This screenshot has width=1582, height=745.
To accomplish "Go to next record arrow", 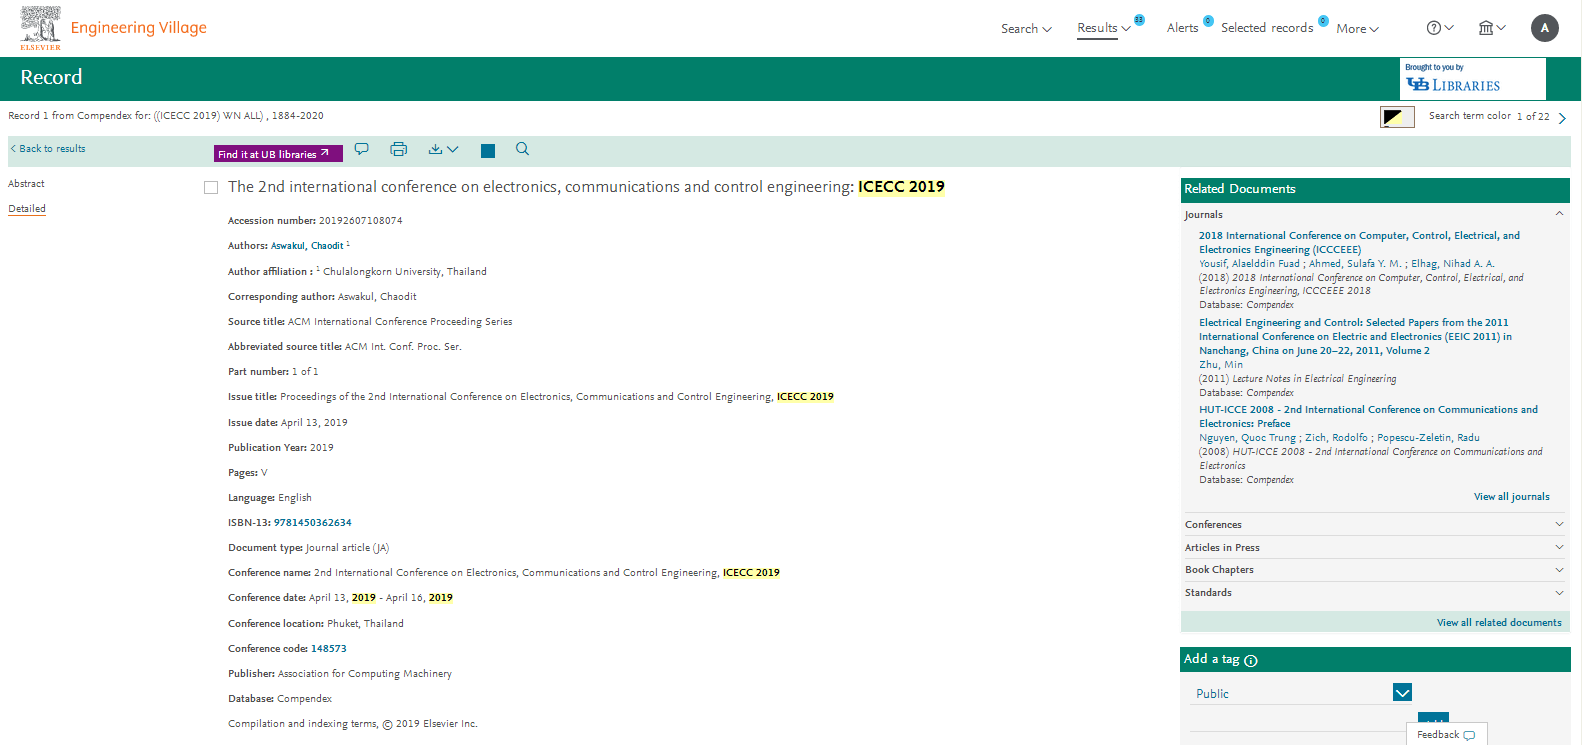I will click(x=1562, y=118).
